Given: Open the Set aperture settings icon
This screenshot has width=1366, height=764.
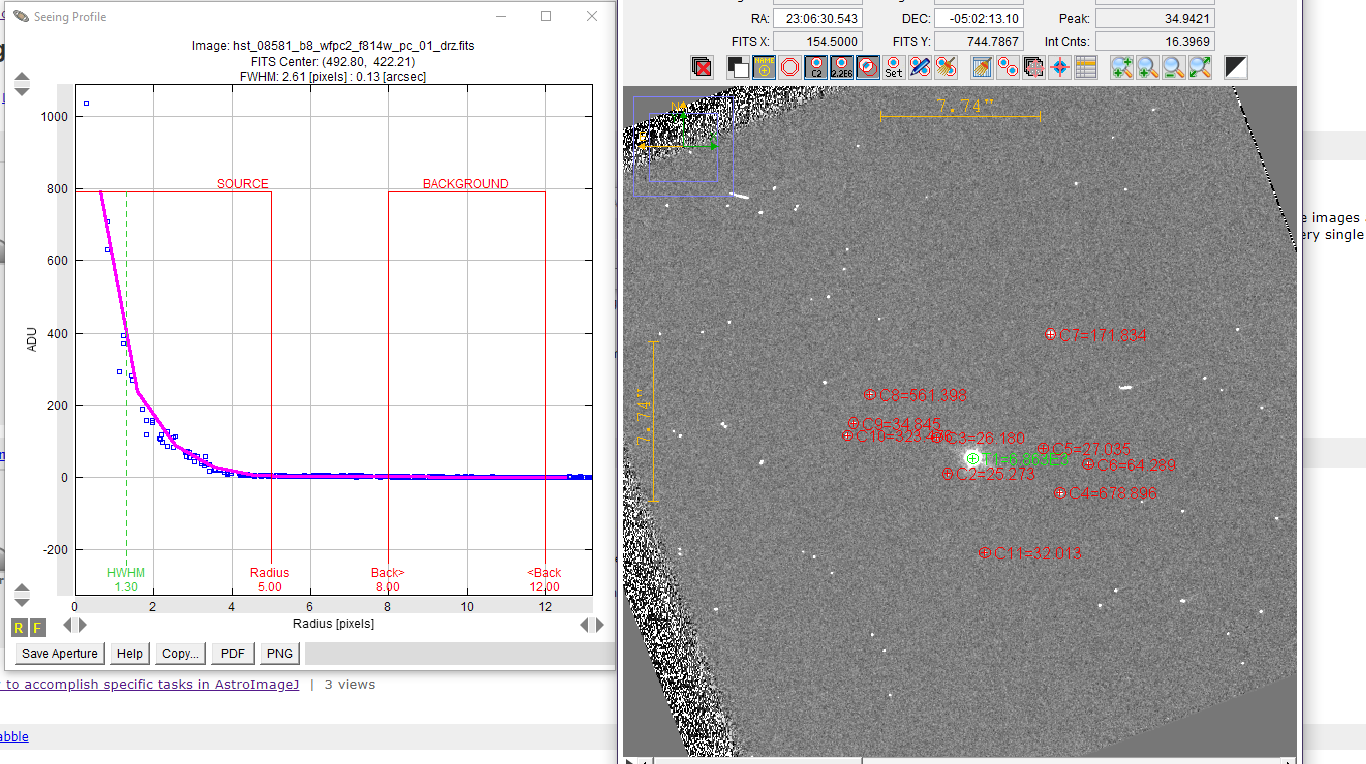Looking at the screenshot, I should coord(894,67).
